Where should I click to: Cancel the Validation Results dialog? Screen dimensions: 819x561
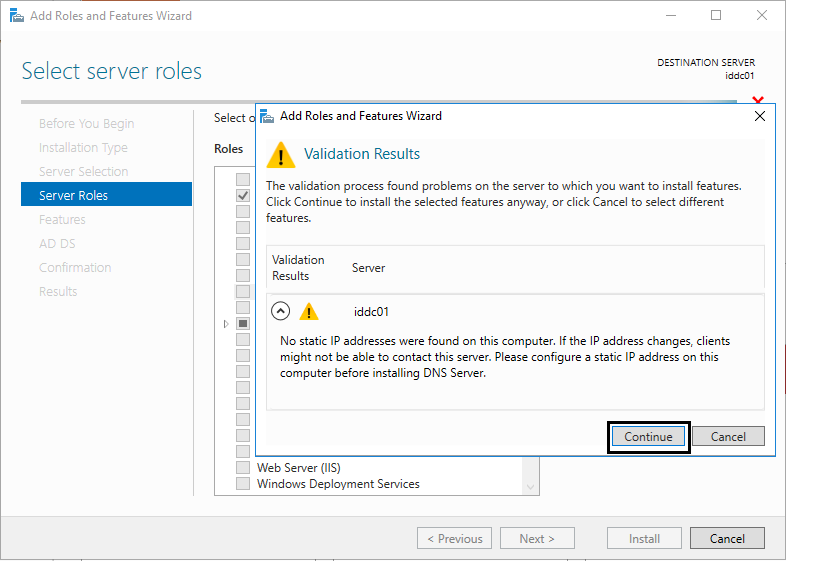(x=728, y=437)
